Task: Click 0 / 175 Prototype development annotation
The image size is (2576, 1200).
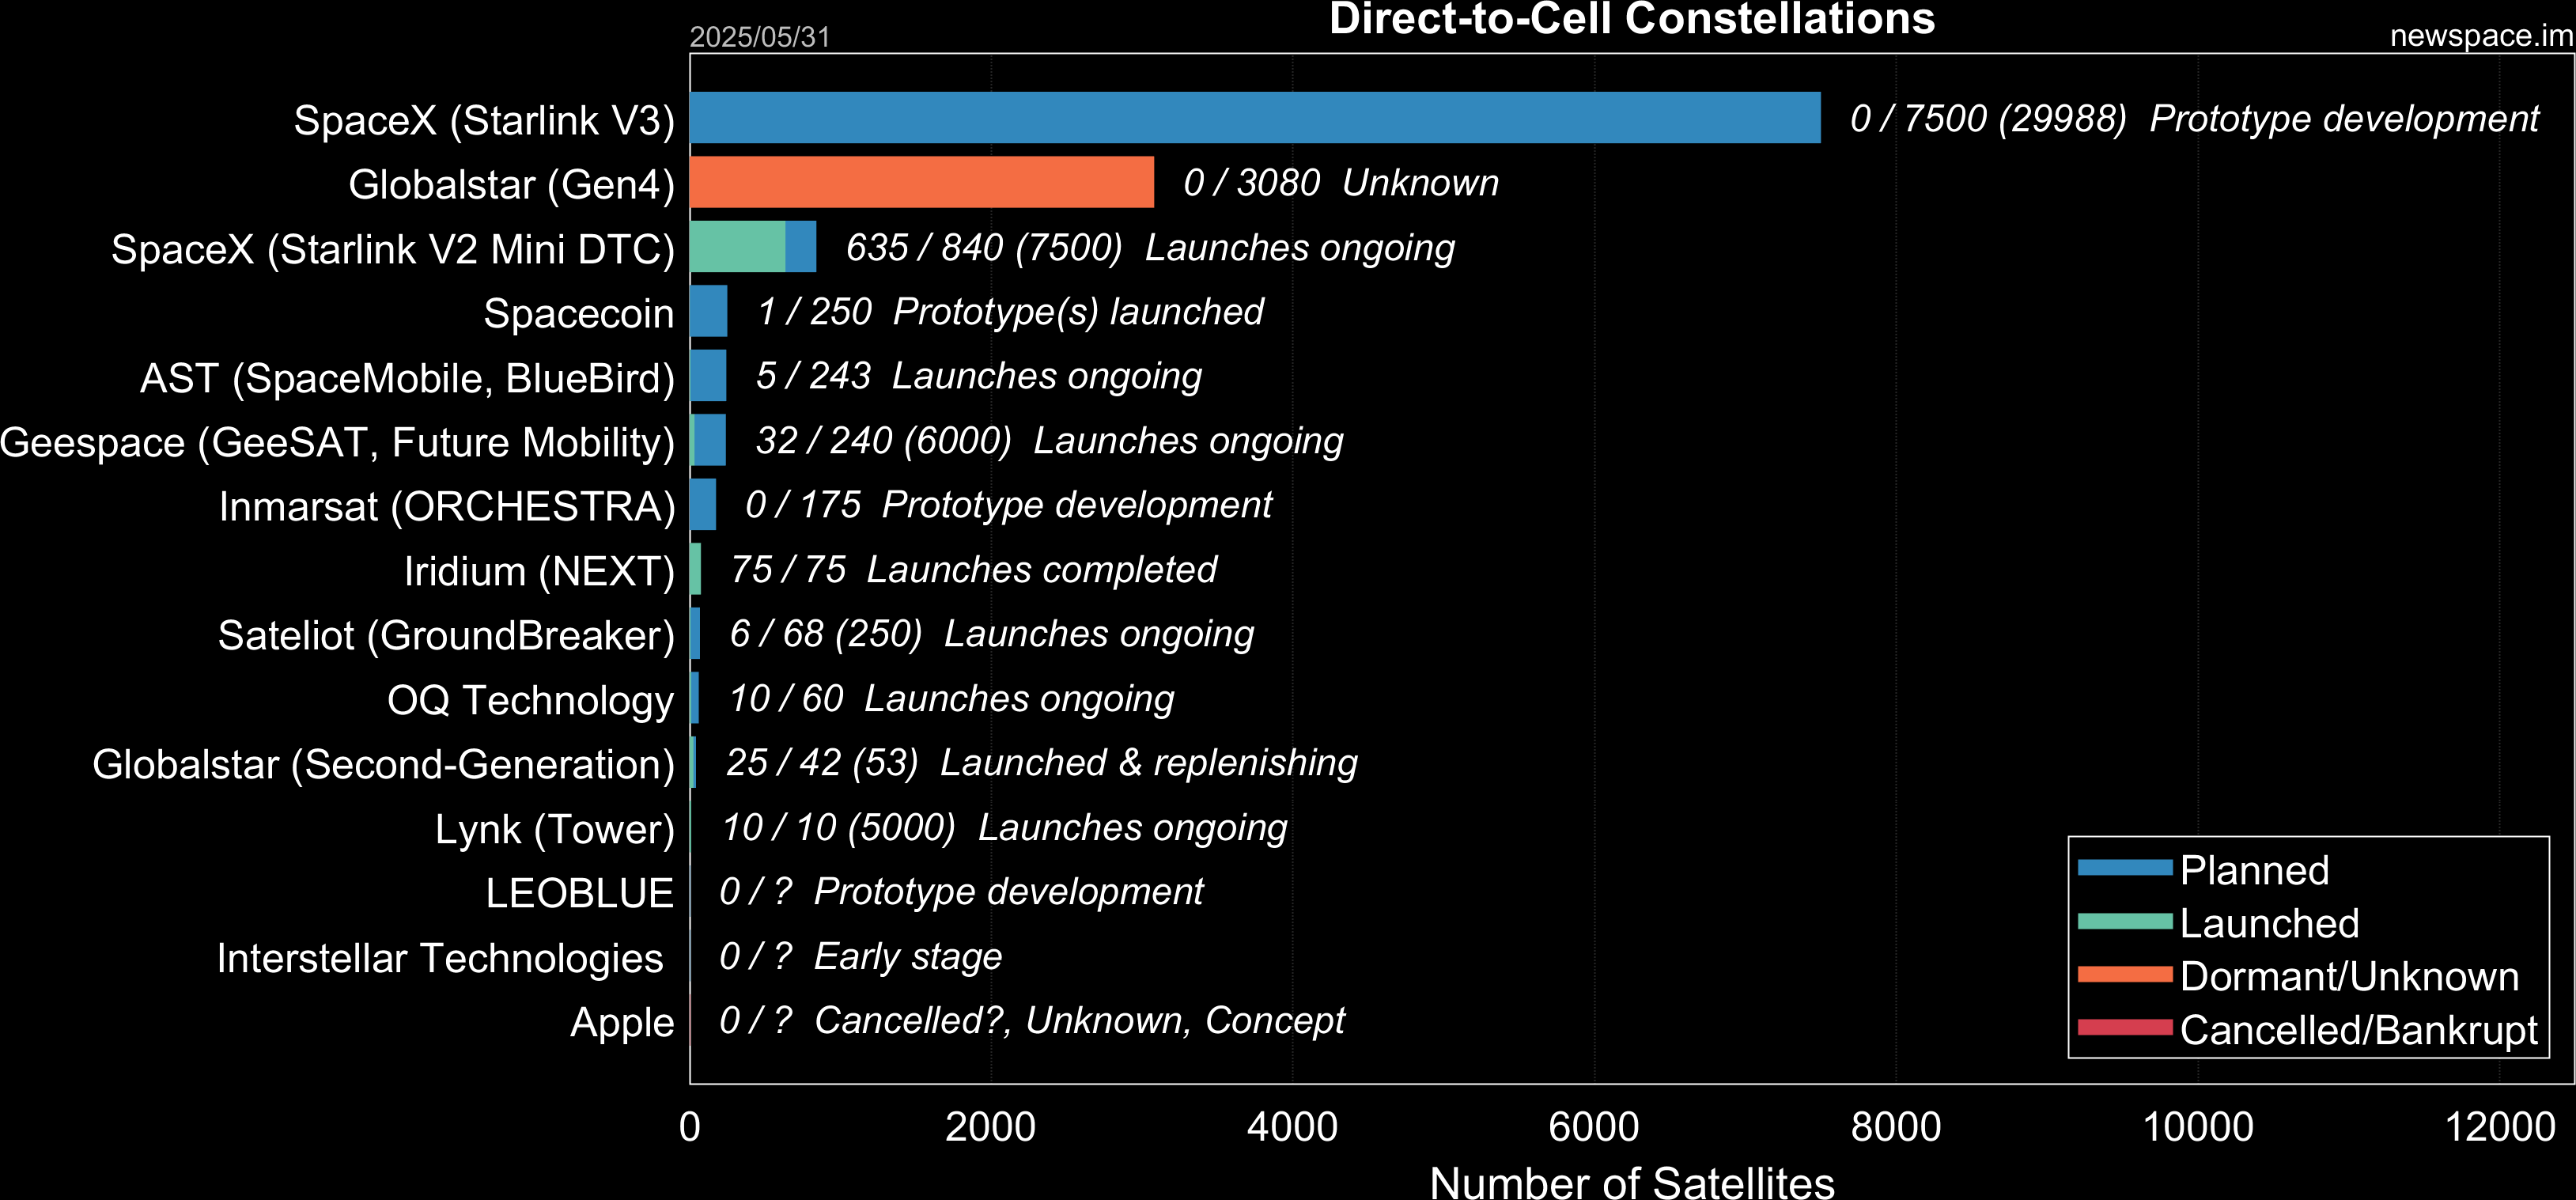Action: point(1008,505)
